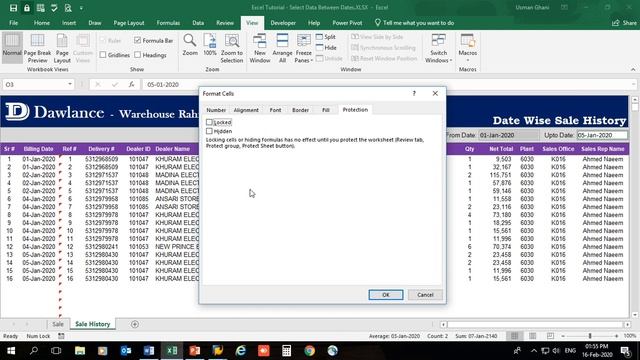This screenshot has height=360, width=640.
Task: Open the Border tab in Format Cells
Action: pyautogui.click(x=300, y=110)
